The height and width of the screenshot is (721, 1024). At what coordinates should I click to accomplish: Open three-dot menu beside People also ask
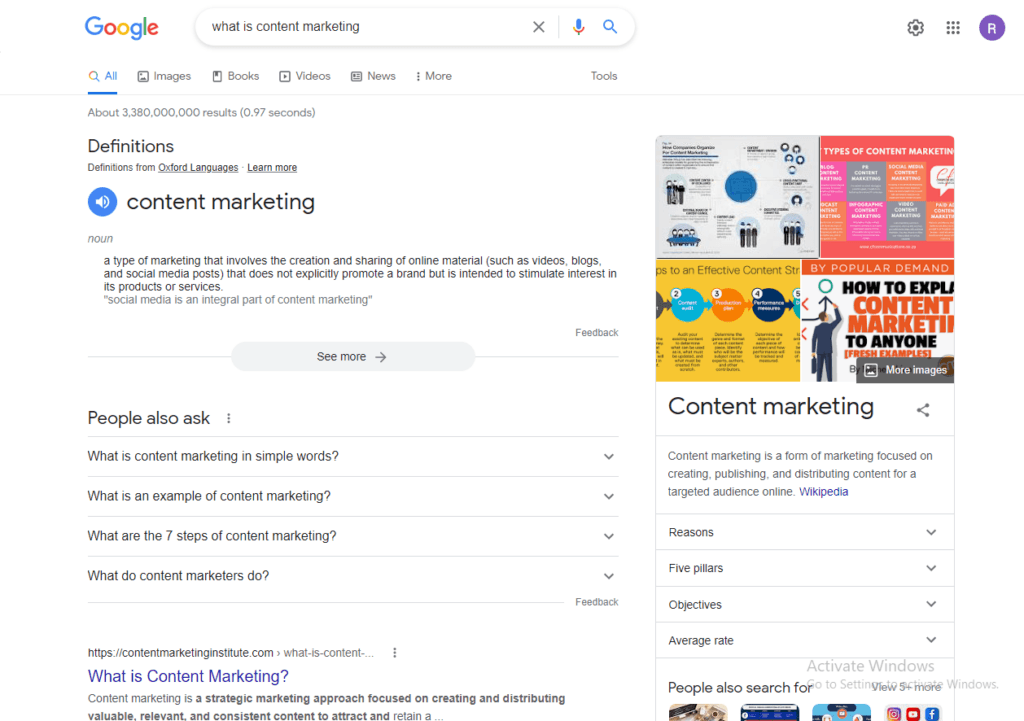pyautogui.click(x=229, y=419)
